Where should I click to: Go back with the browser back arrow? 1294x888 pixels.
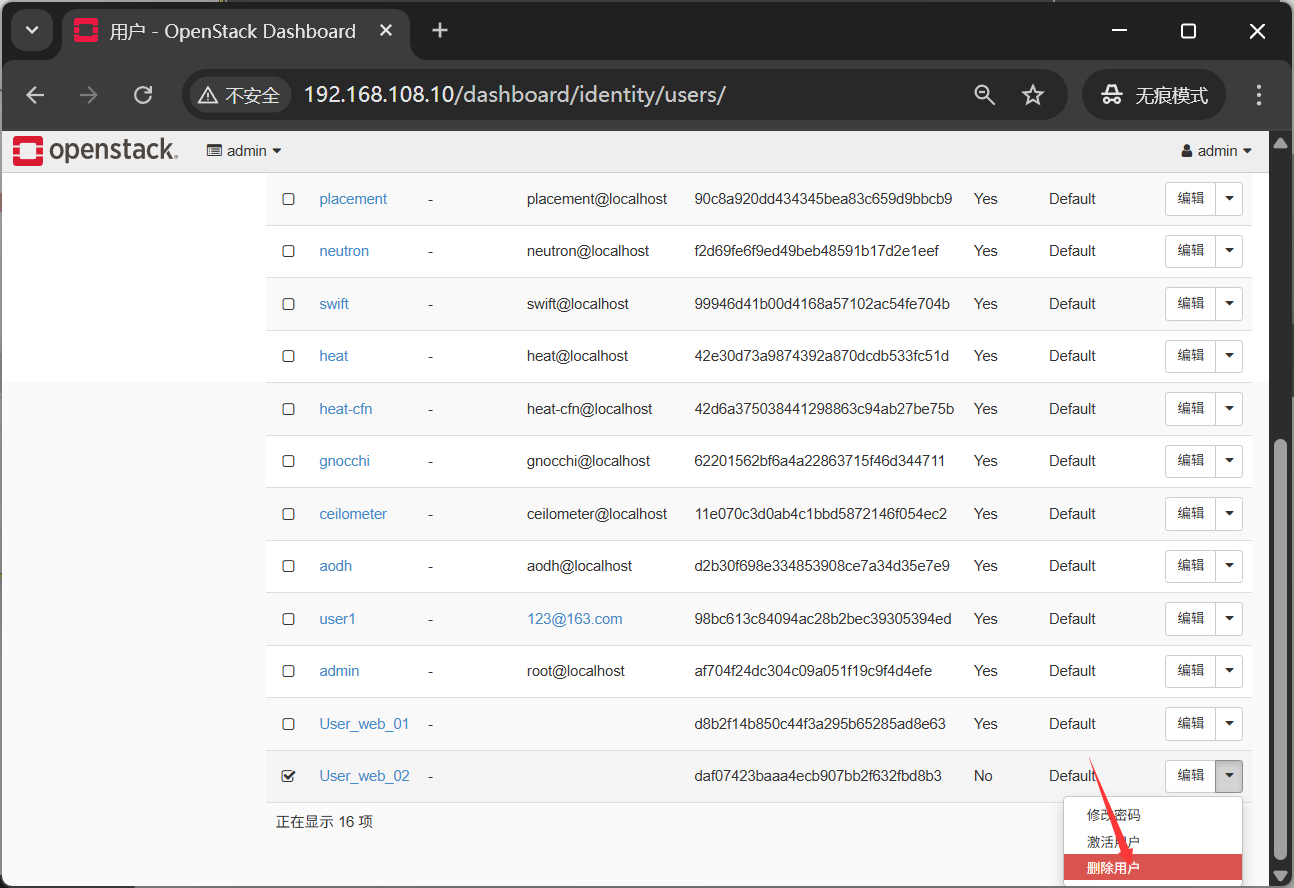pos(36,95)
